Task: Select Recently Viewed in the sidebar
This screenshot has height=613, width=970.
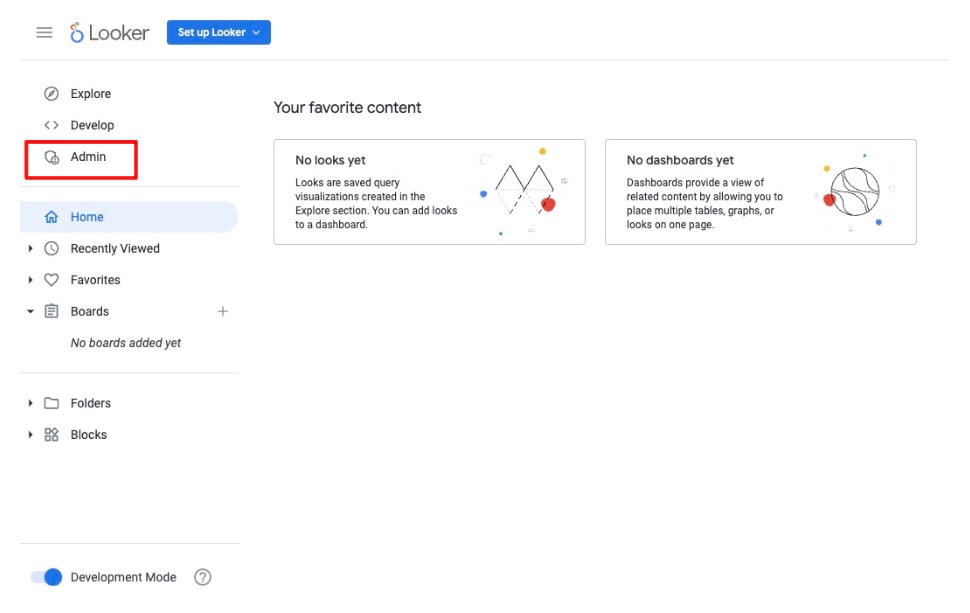Action: (x=115, y=248)
